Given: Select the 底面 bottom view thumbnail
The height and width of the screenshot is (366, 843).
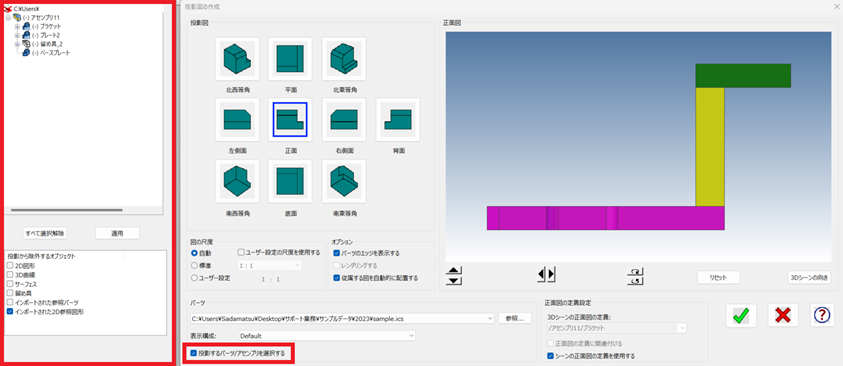Looking at the screenshot, I should [x=290, y=181].
